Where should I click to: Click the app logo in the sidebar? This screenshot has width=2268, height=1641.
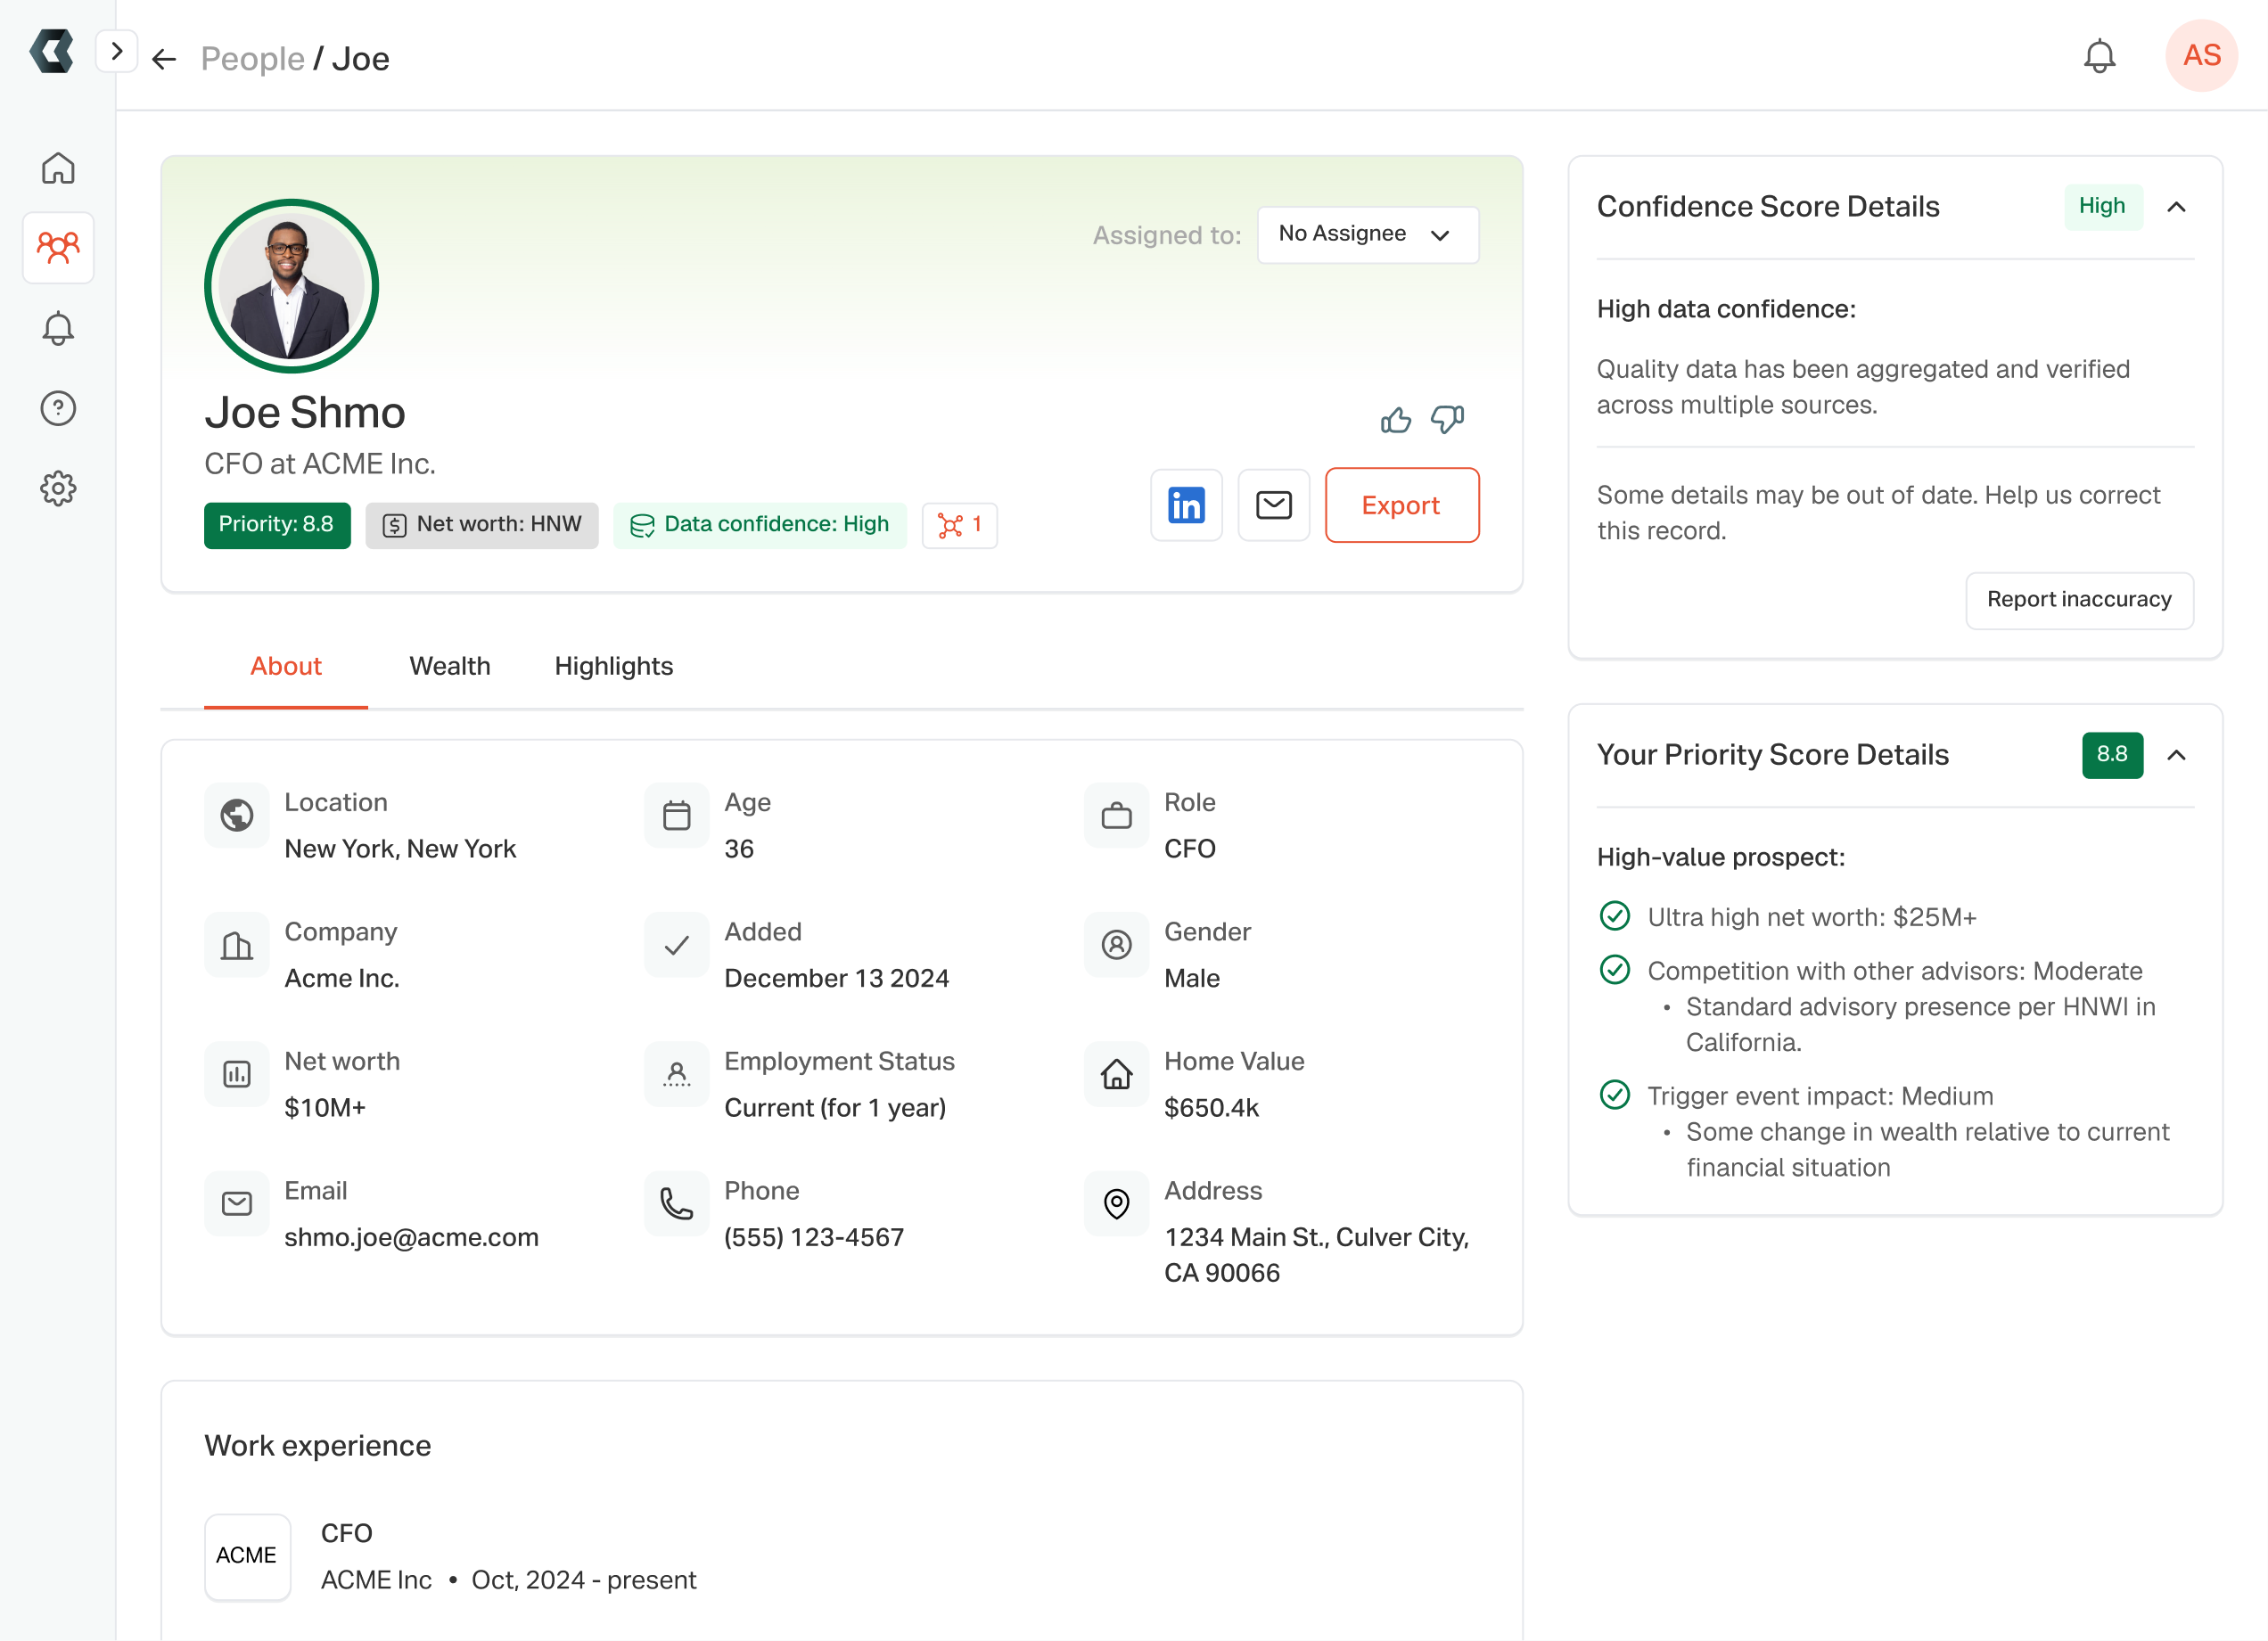(x=52, y=51)
